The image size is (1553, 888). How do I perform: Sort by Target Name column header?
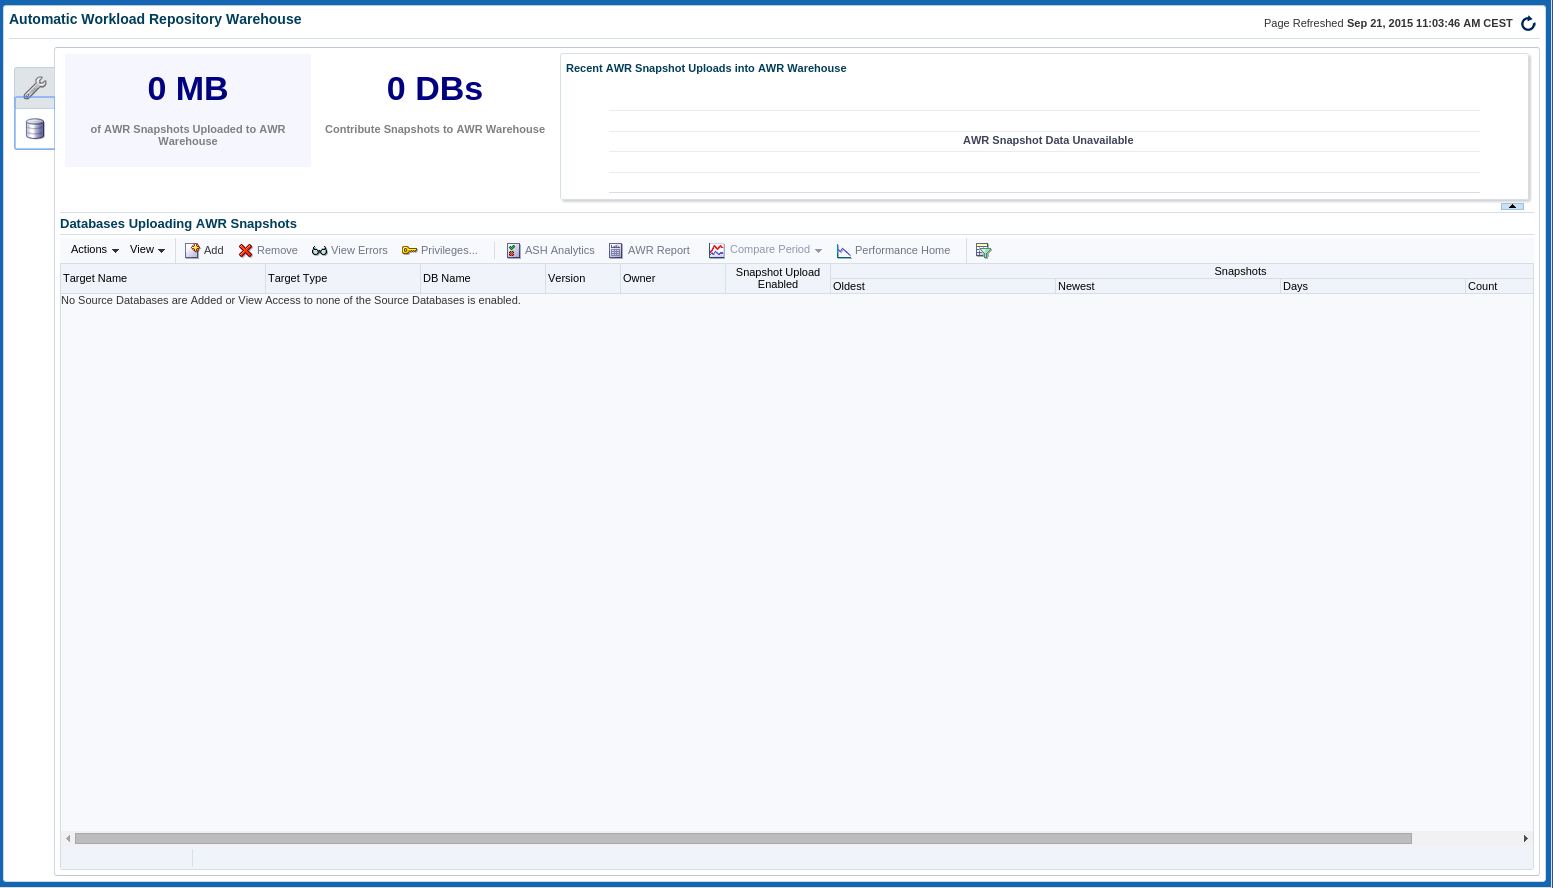[x=163, y=278]
